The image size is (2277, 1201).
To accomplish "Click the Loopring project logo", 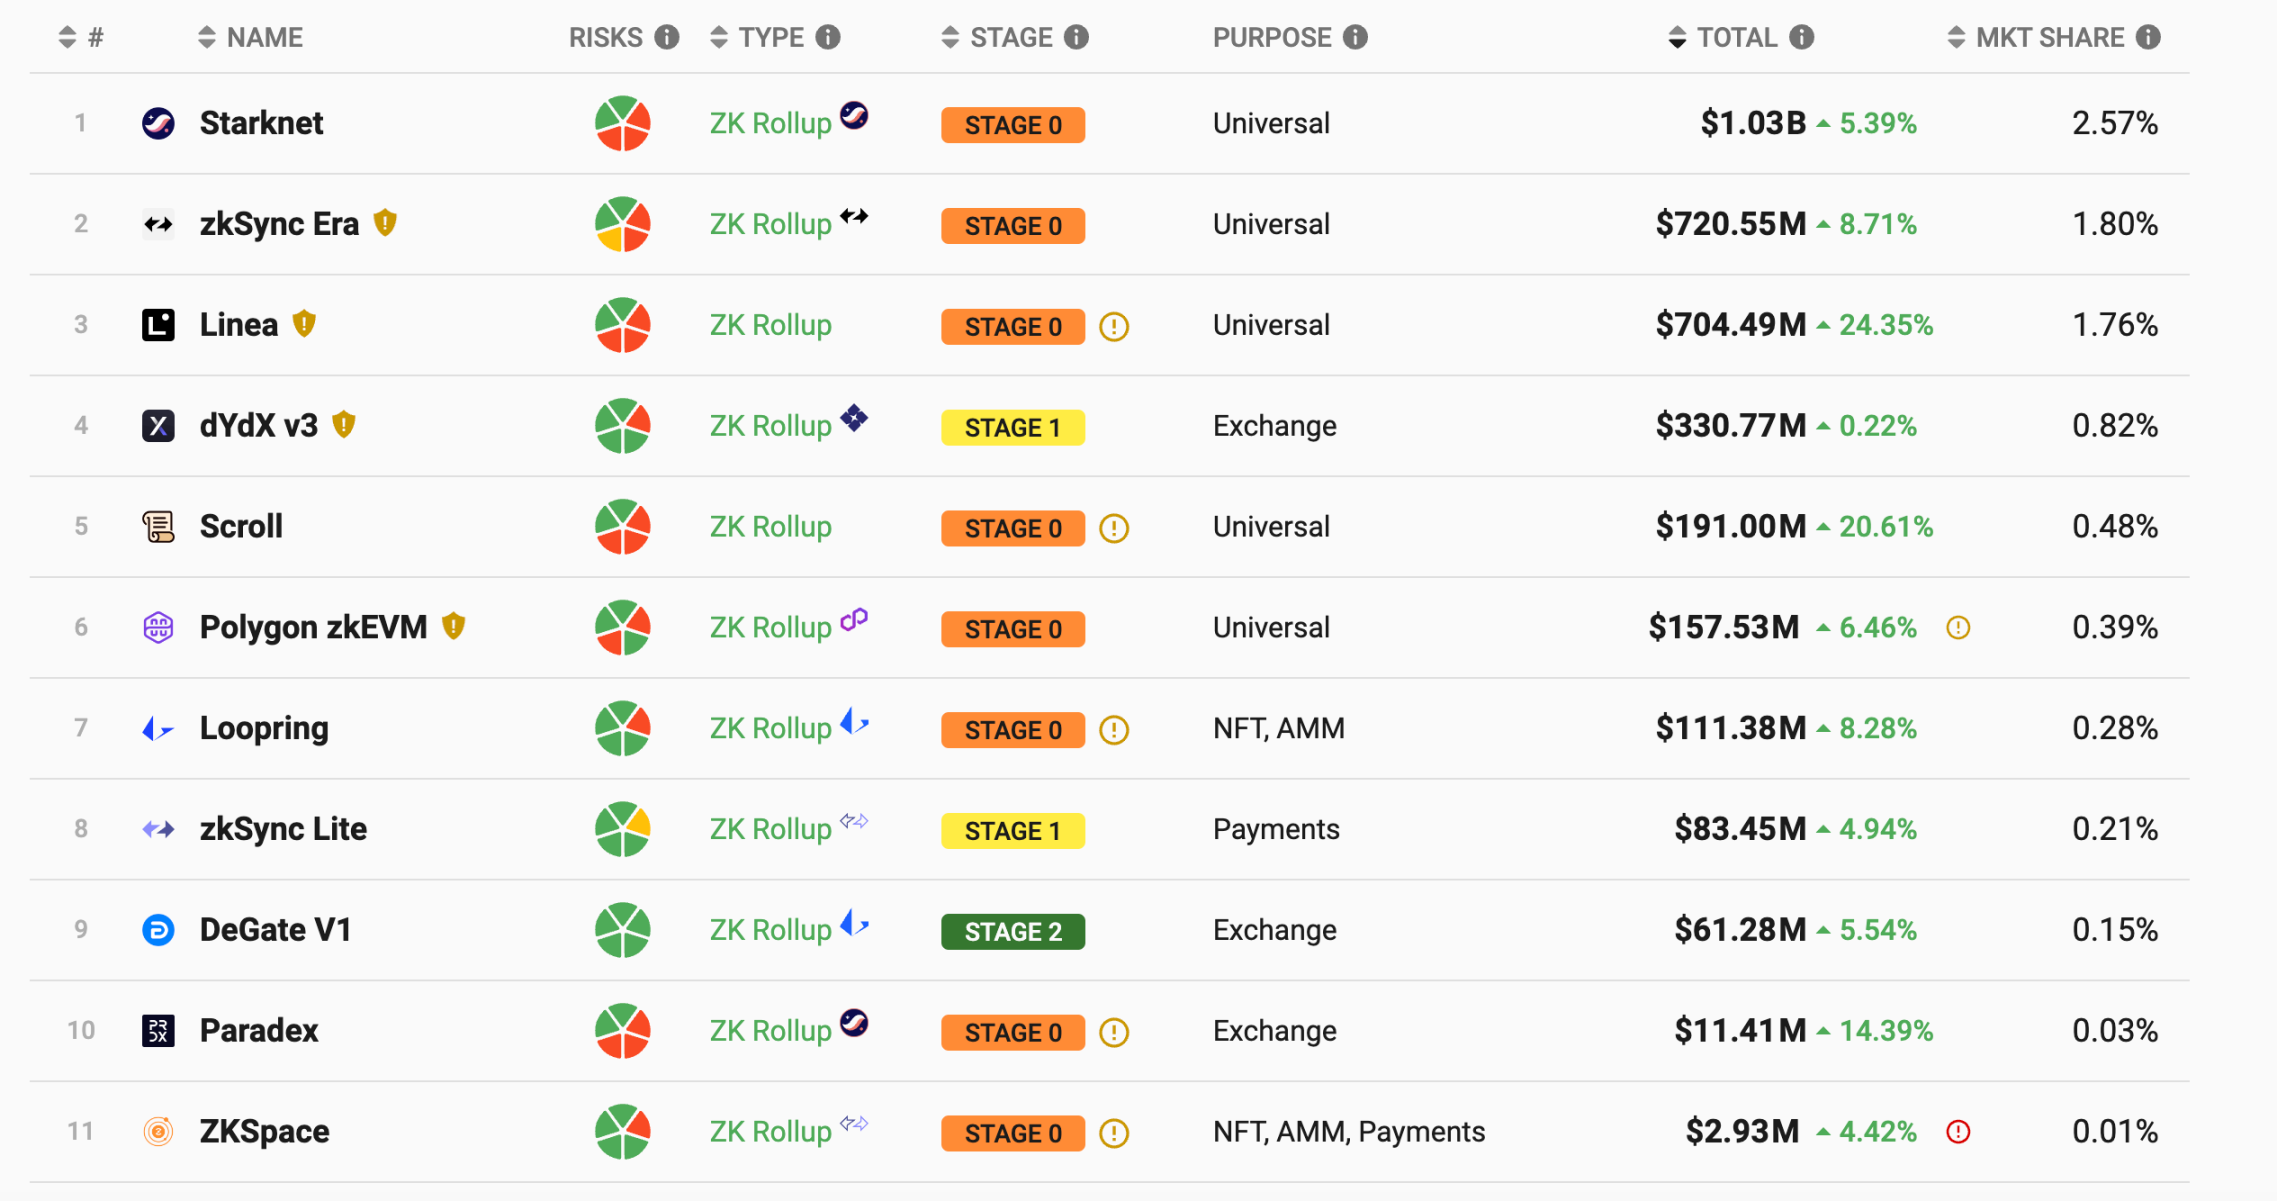I will point(158,728).
